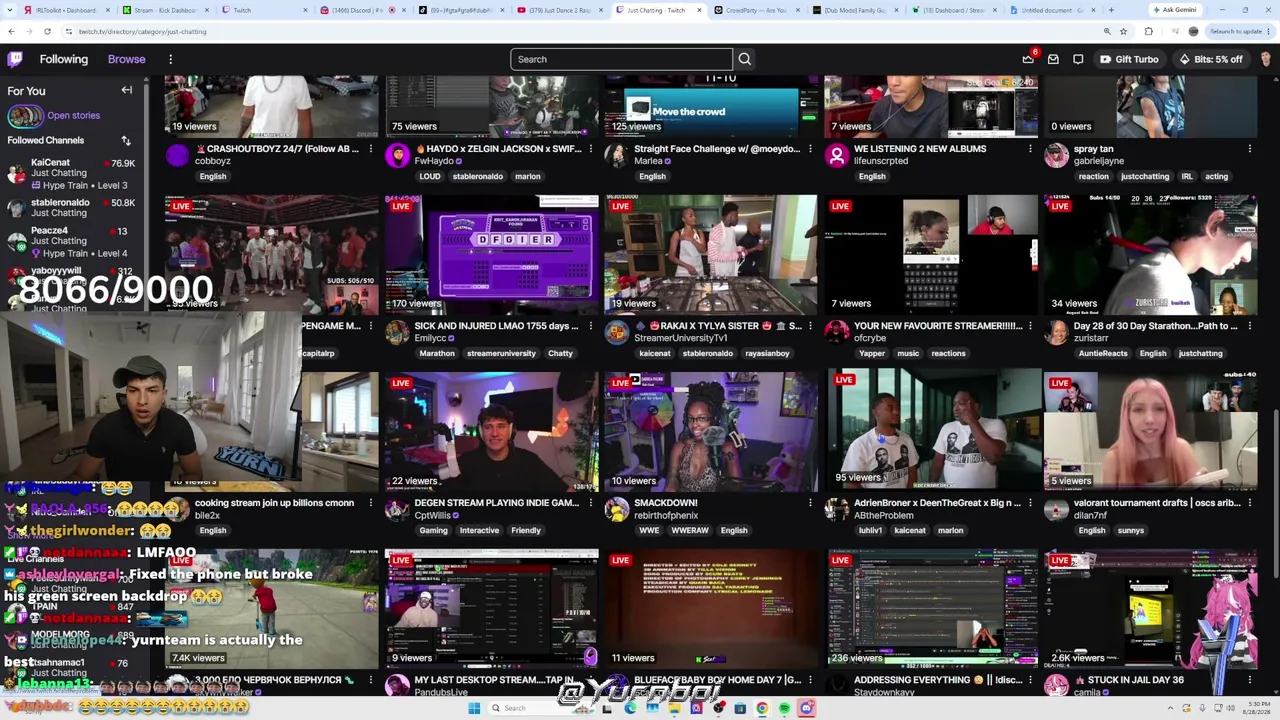
Task: Click the browser address bar URL
Action: click(145, 31)
